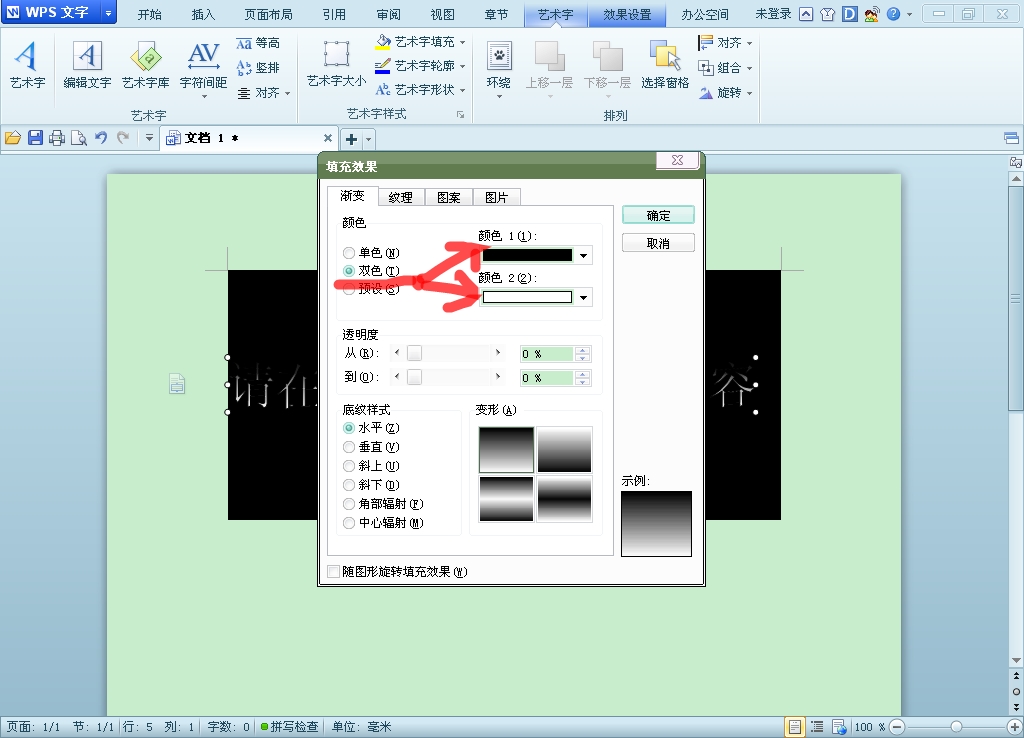The width and height of the screenshot is (1024, 738).
Task: Click the print icon in quick toolbar
Action: [x=57, y=138]
